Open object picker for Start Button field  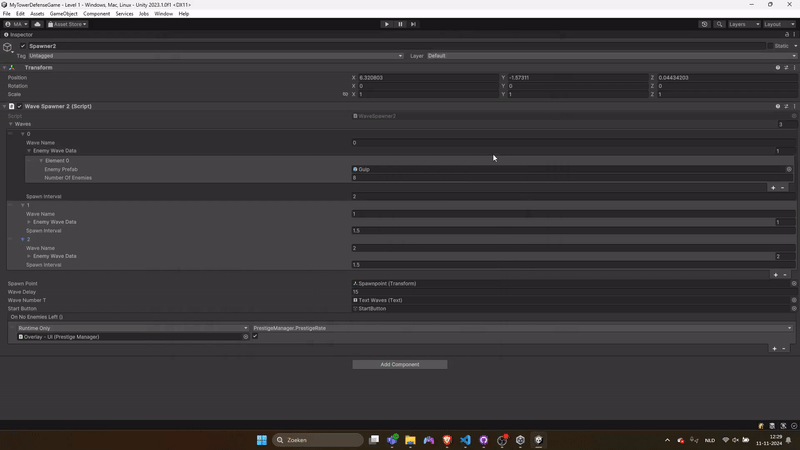pyautogui.click(x=794, y=309)
